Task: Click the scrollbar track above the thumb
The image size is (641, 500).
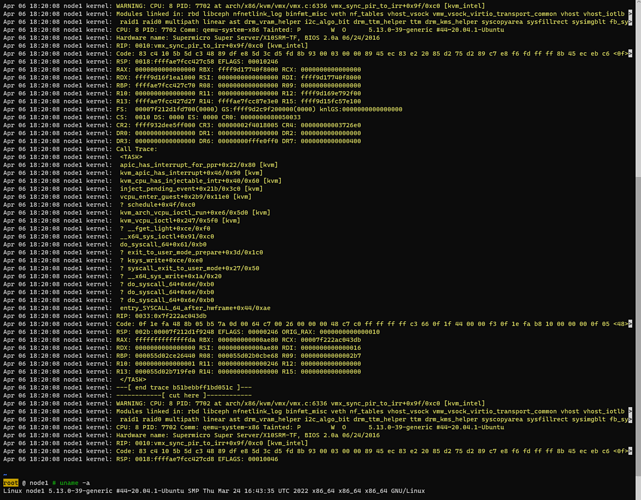Action: (638, 91)
